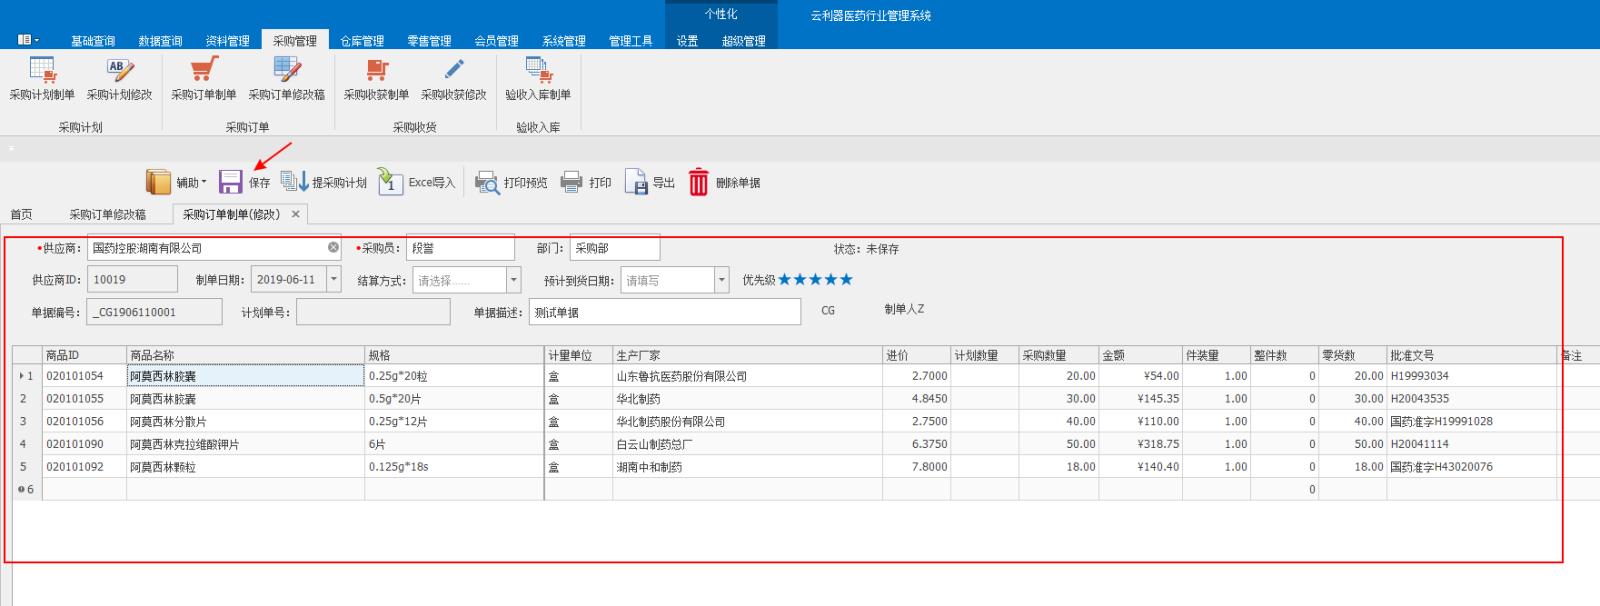Click the 山东鲁抗医药股份有限公司 cell

tap(747, 376)
